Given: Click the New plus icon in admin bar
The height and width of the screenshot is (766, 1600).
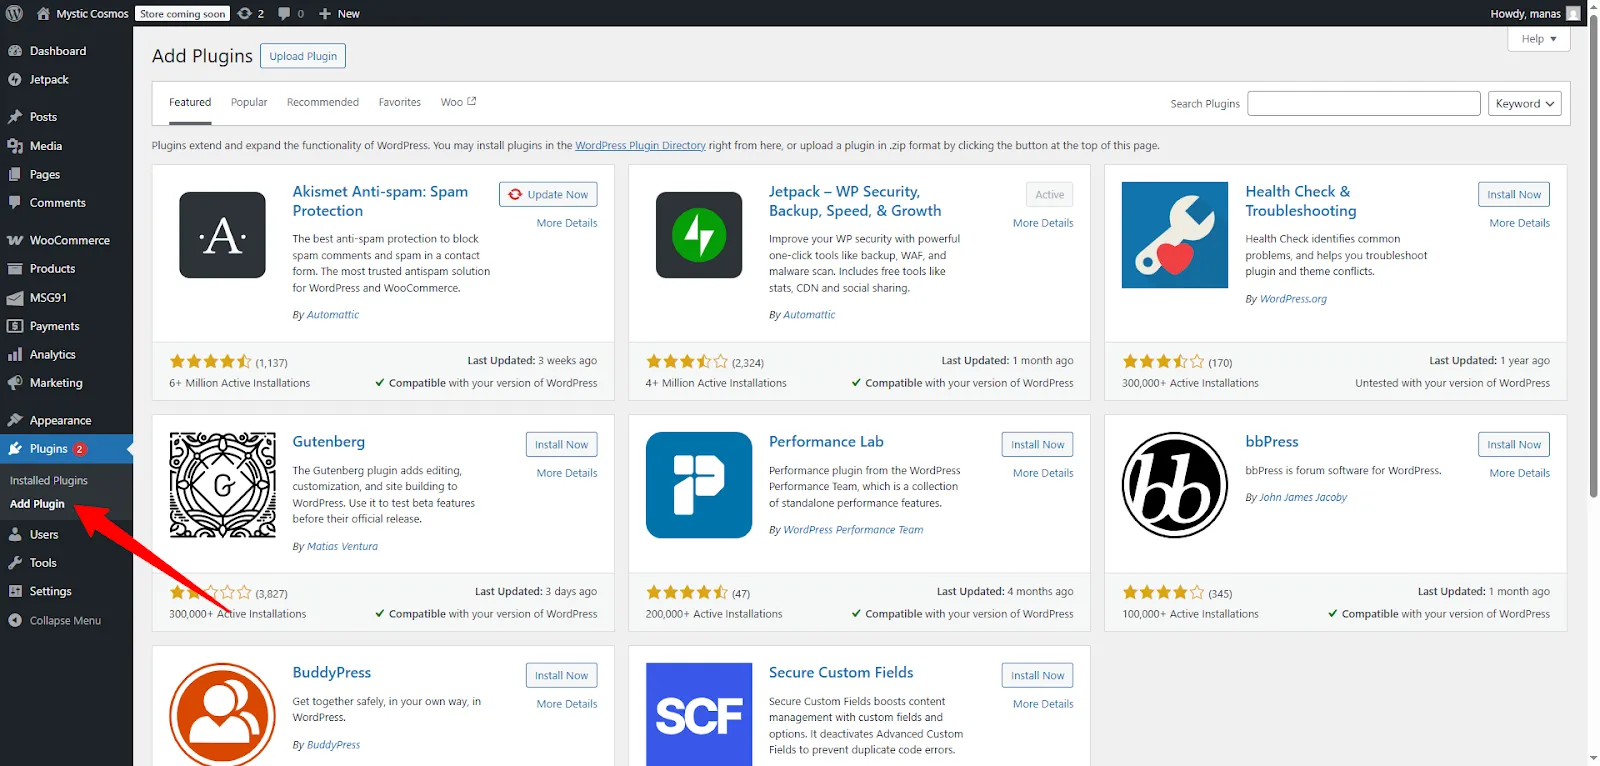Looking at the screenshot, I should click(x=325, y=13).
